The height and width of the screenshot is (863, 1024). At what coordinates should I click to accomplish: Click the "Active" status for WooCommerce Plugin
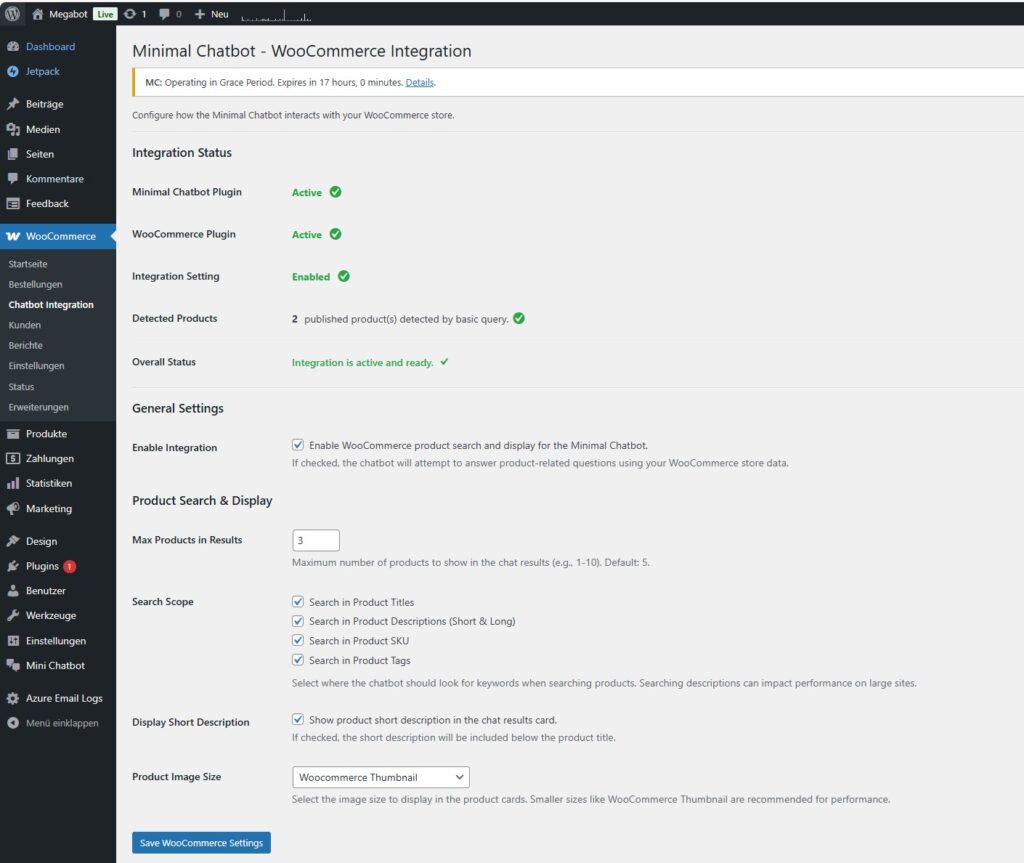point(307,235)
